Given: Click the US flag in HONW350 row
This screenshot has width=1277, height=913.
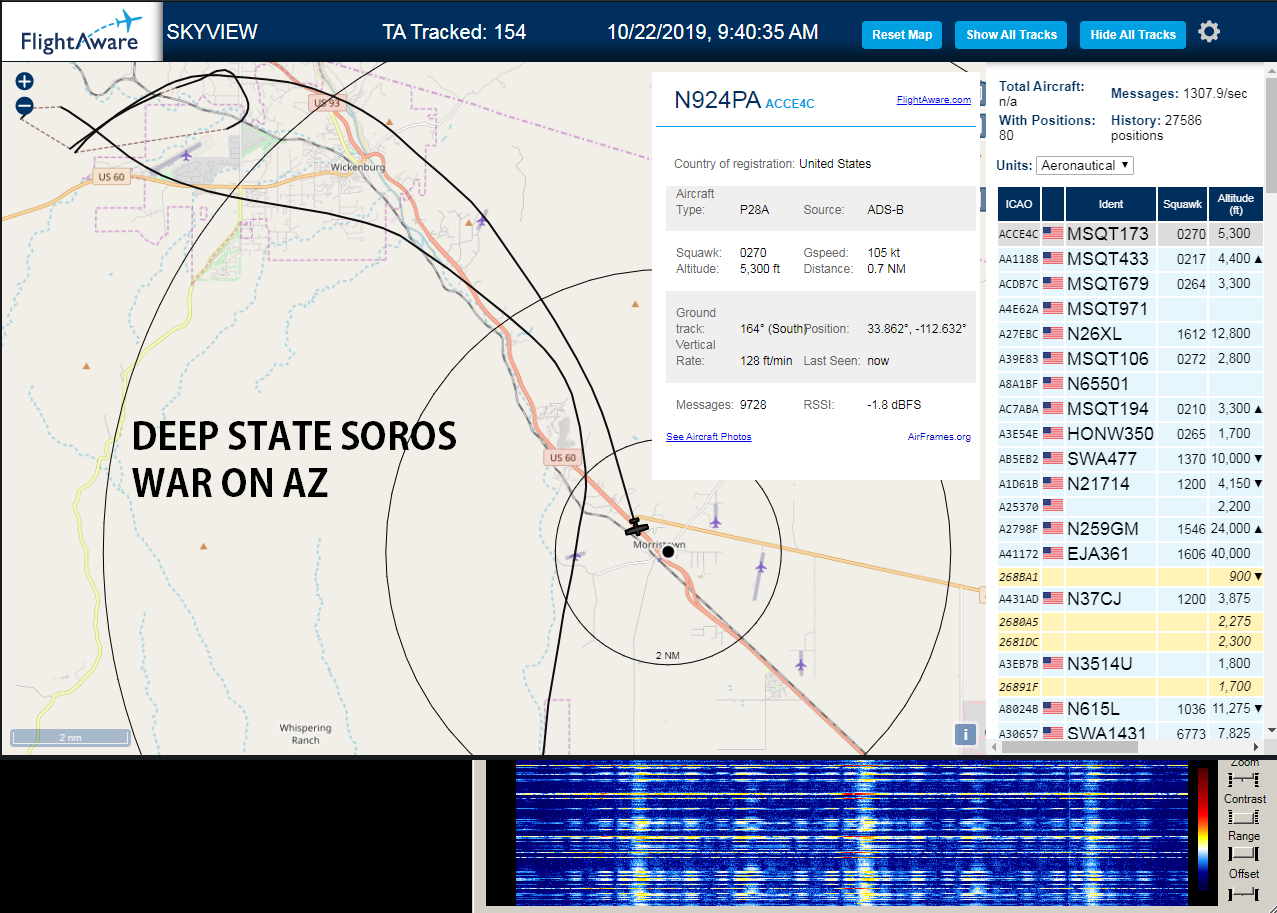Looking at the screenshot, I should coord(1053,434).
